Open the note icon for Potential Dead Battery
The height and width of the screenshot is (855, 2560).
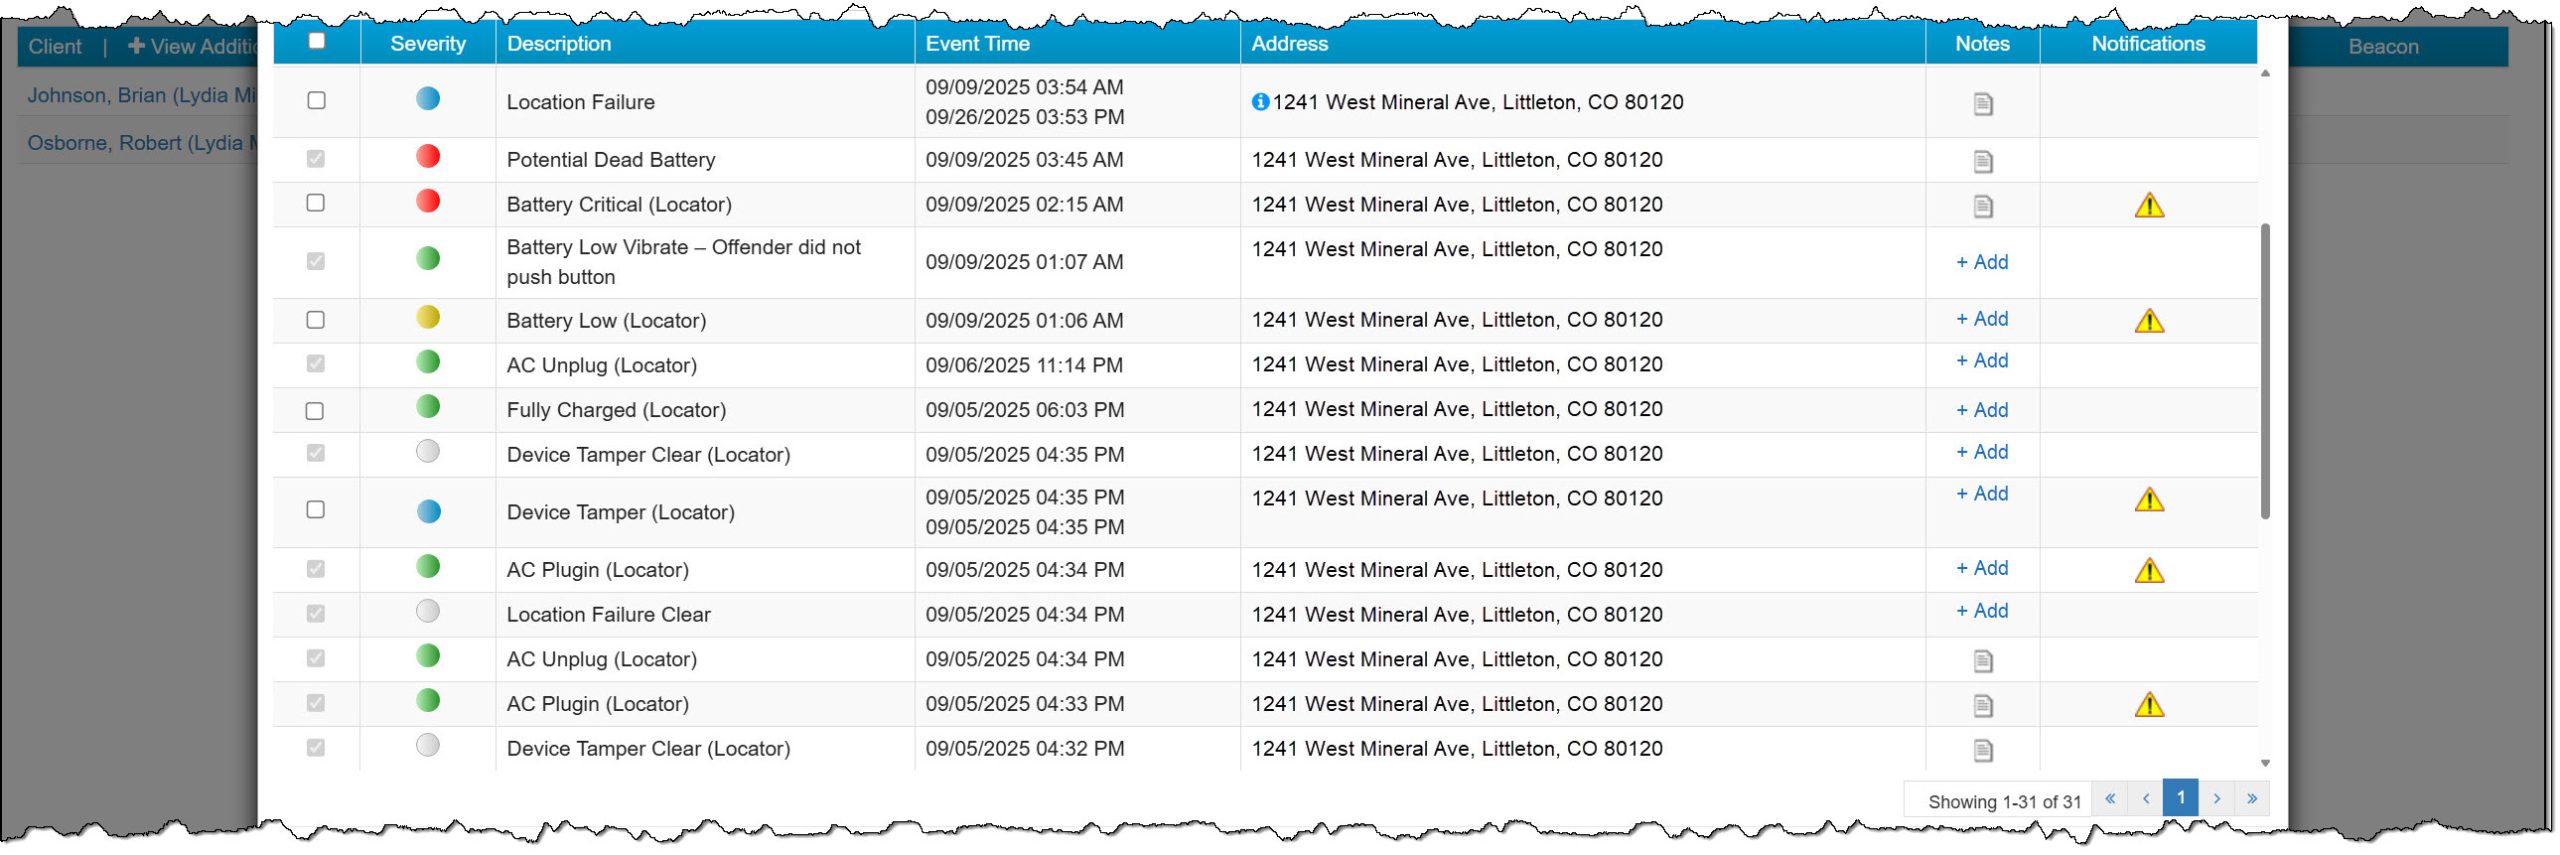1982,161
